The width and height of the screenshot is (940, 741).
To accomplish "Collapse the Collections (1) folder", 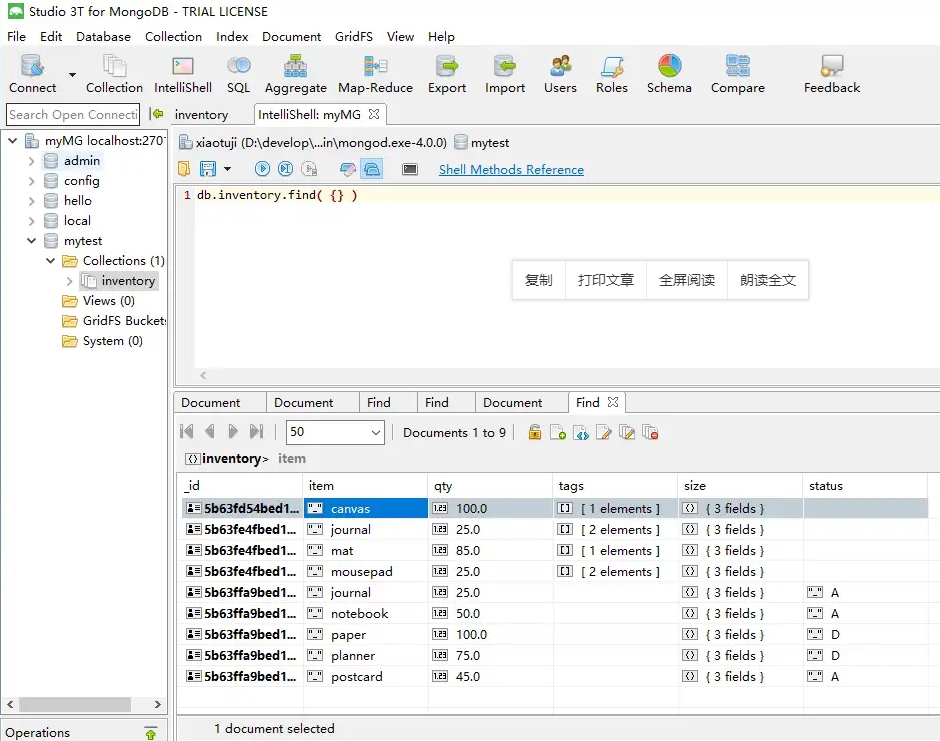I will 51,260.
